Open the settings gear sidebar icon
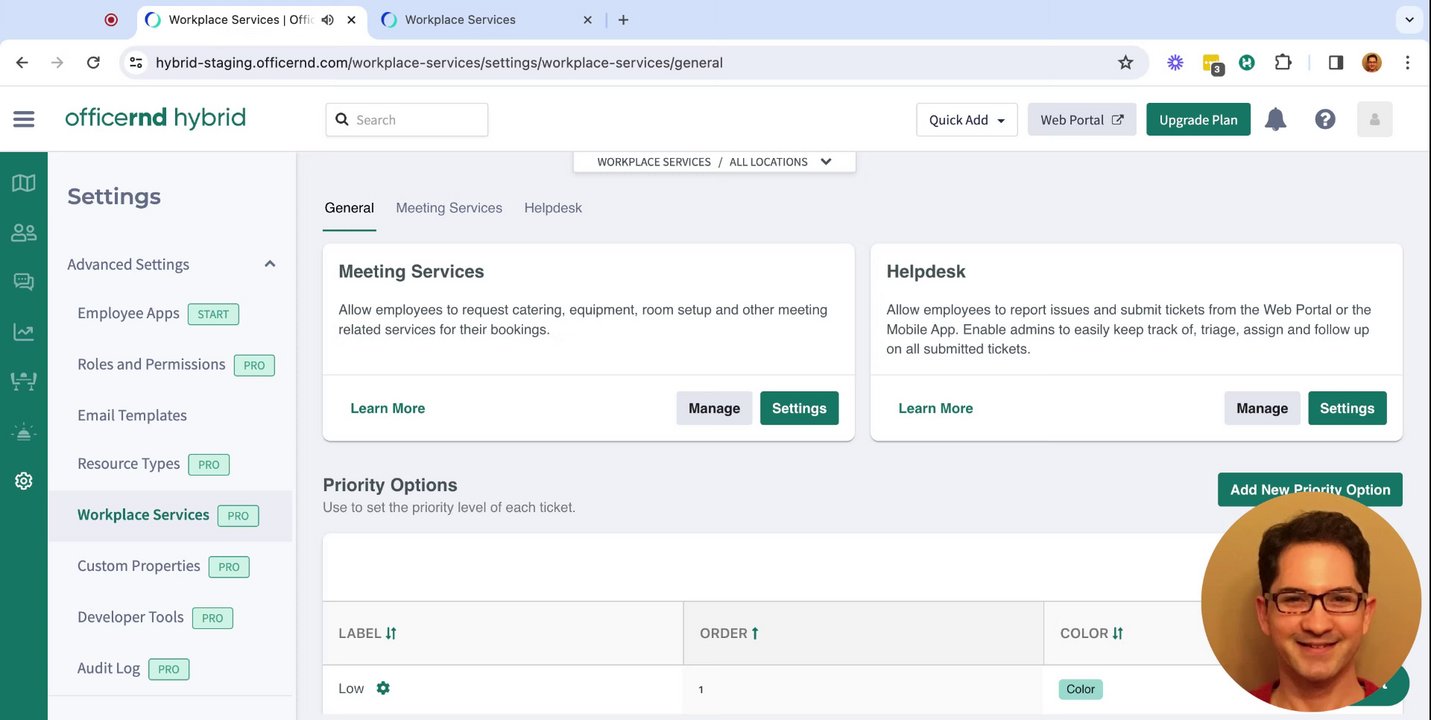The width and height of the screenshot is (1431, 720). (24, 481)
